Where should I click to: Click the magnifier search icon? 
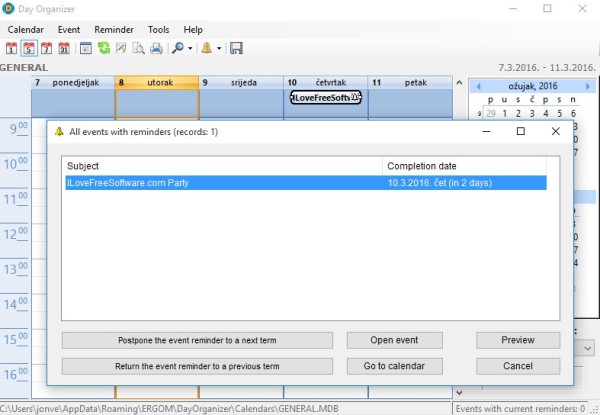pos(178,48)
